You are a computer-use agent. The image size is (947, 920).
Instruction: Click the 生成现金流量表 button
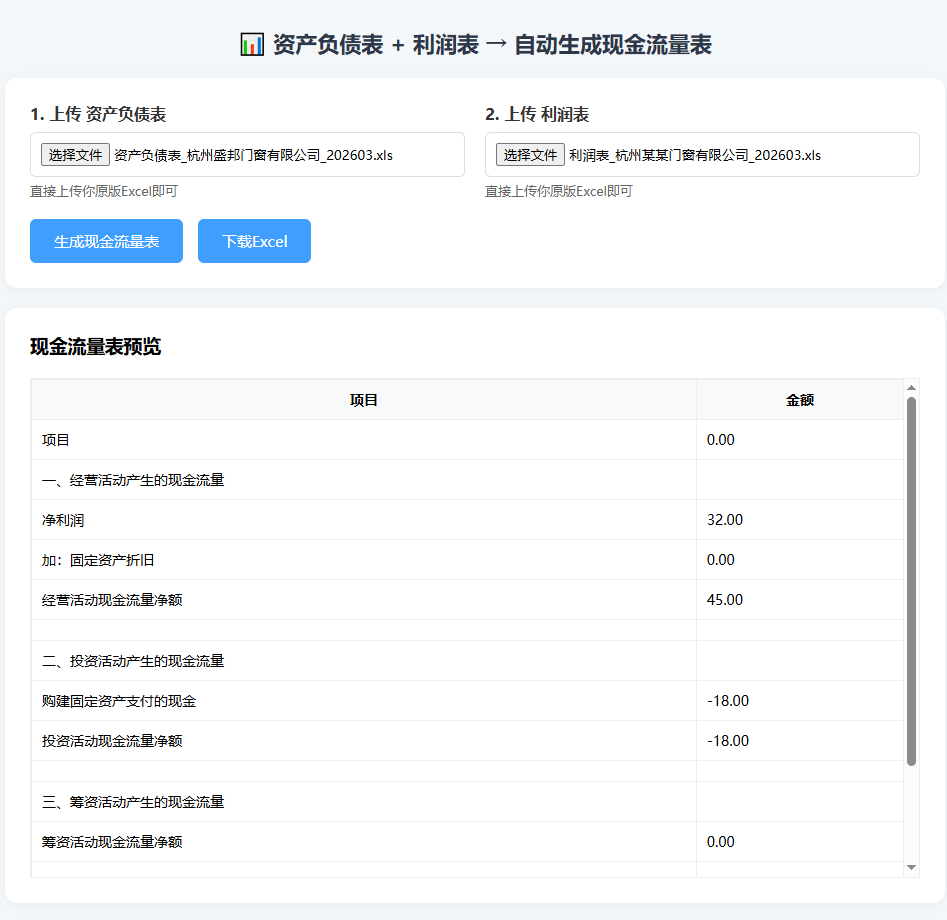[106, 241]
